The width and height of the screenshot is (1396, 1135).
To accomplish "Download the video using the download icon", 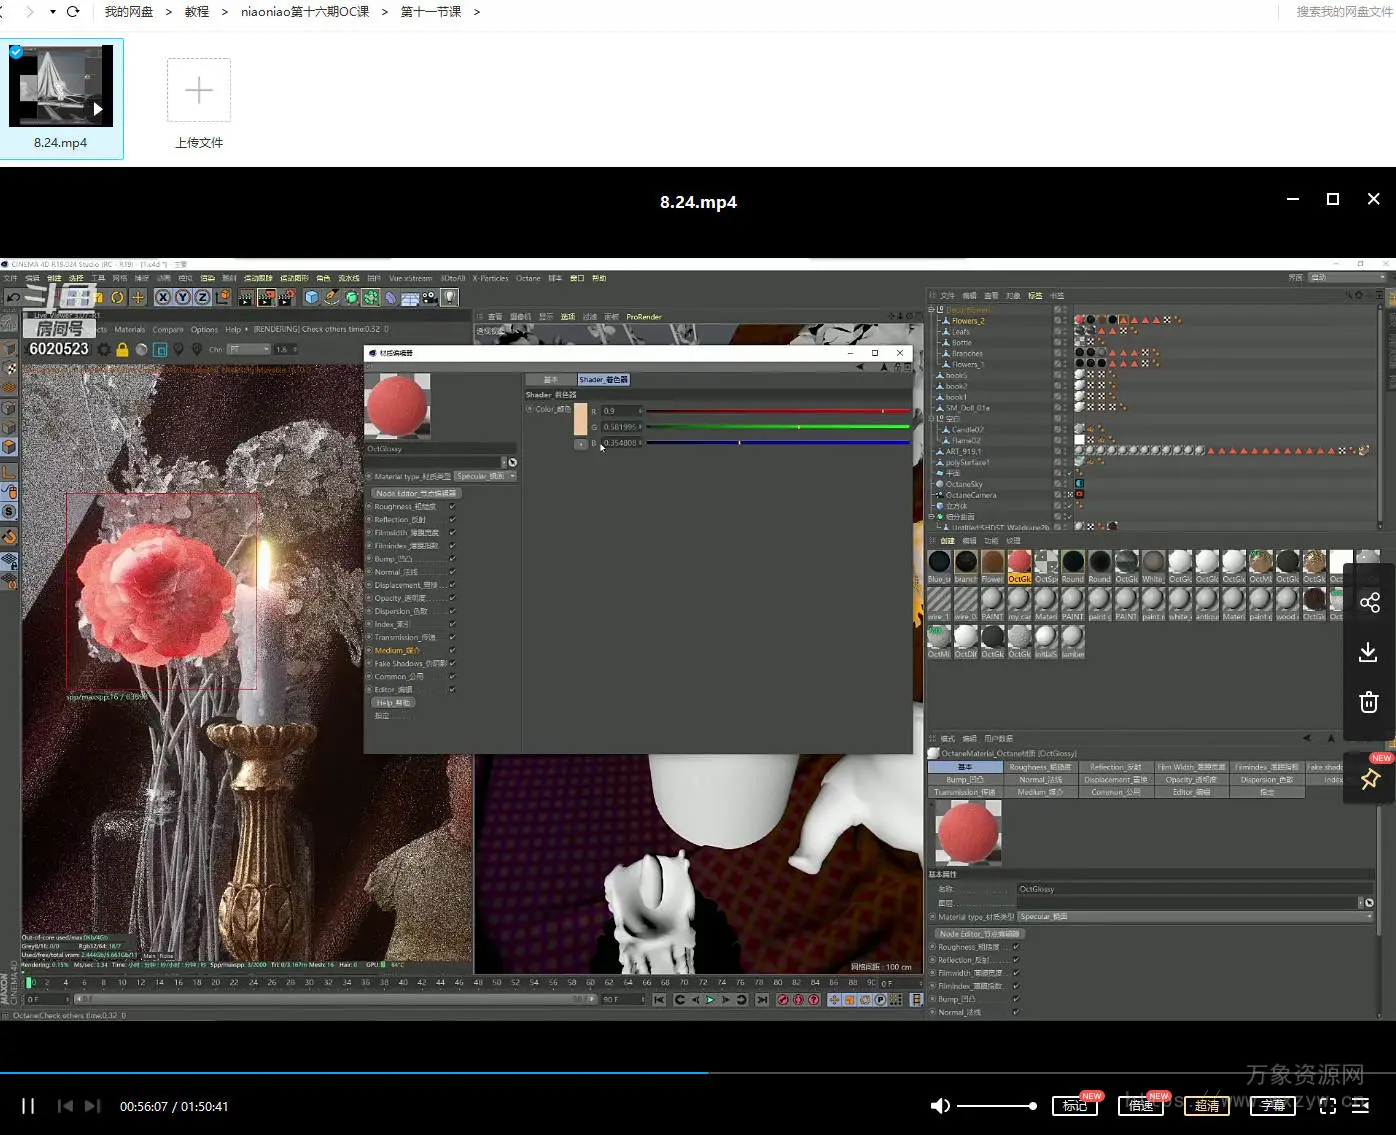I will coord(1369,653).
